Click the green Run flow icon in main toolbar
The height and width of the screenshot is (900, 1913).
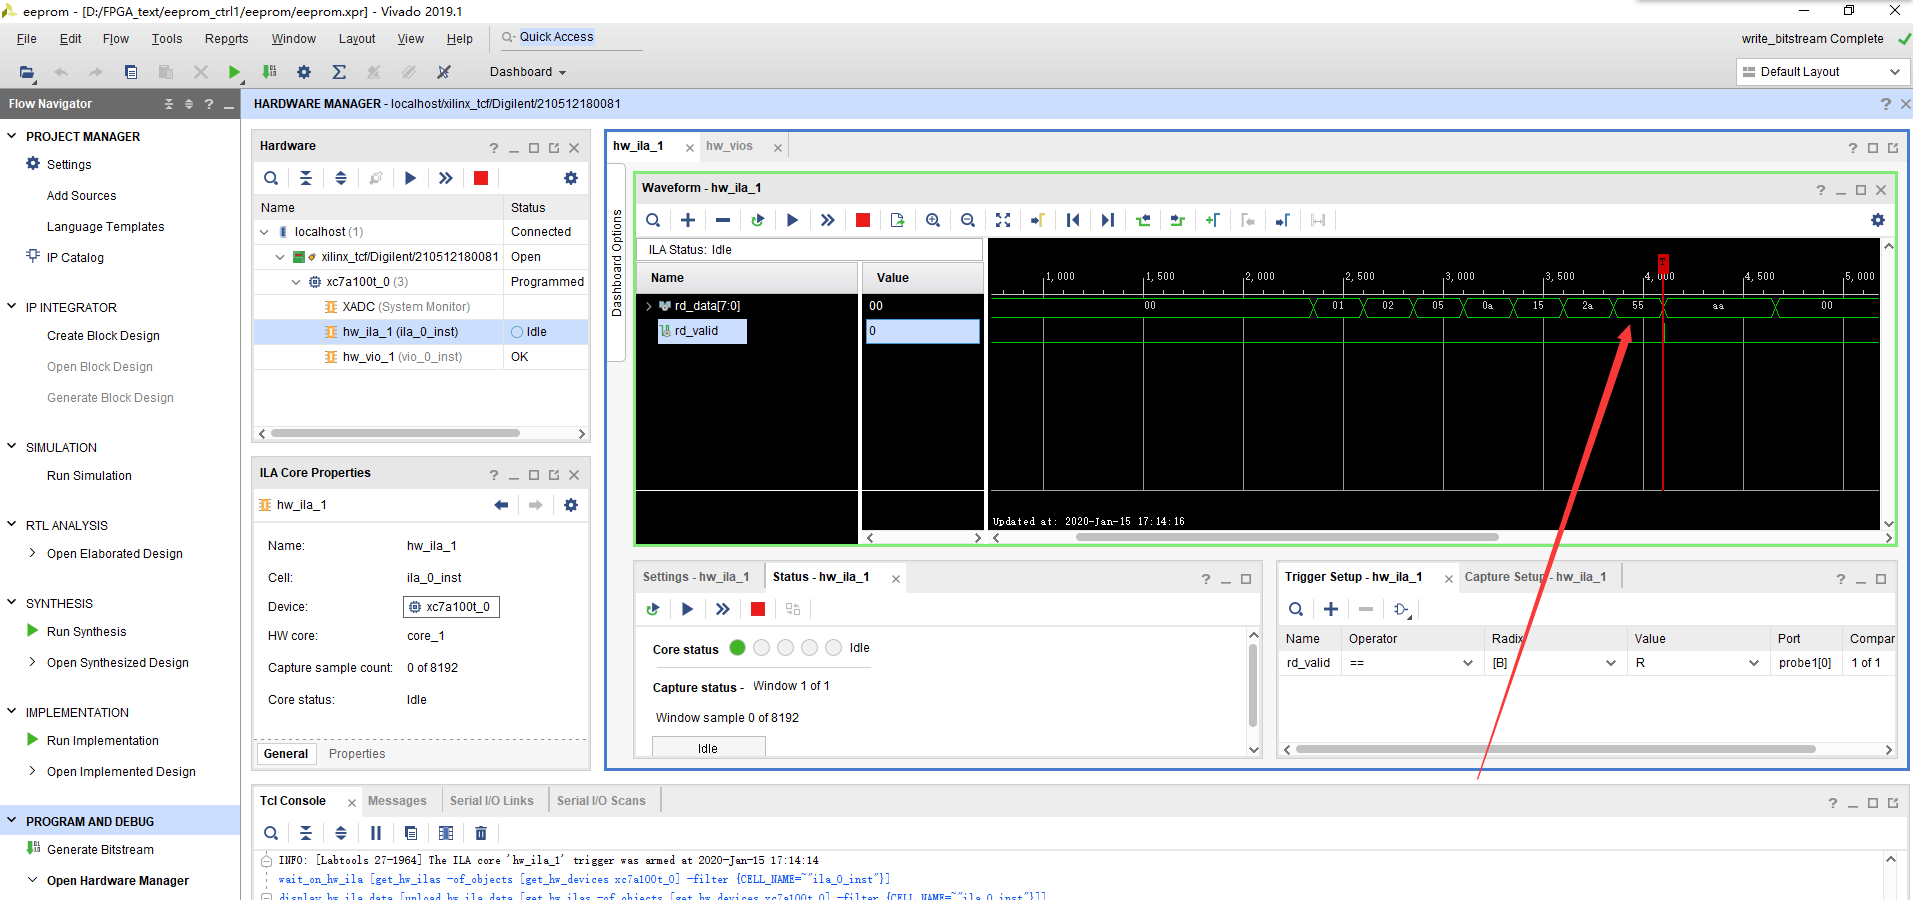pyautogui.click(x=234, y=72)
